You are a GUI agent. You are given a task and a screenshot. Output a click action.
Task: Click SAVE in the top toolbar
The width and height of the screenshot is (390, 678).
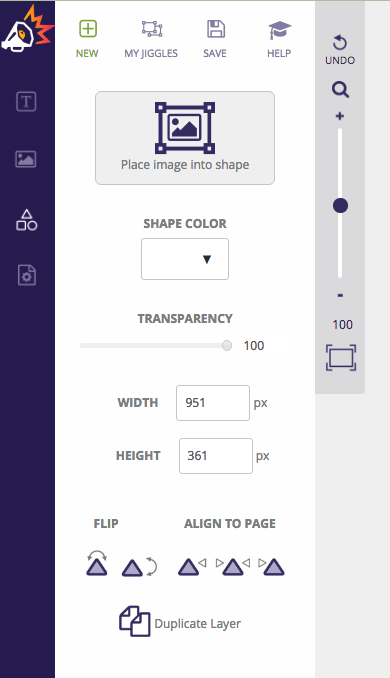pyautogui.click(x=215, y=39)
